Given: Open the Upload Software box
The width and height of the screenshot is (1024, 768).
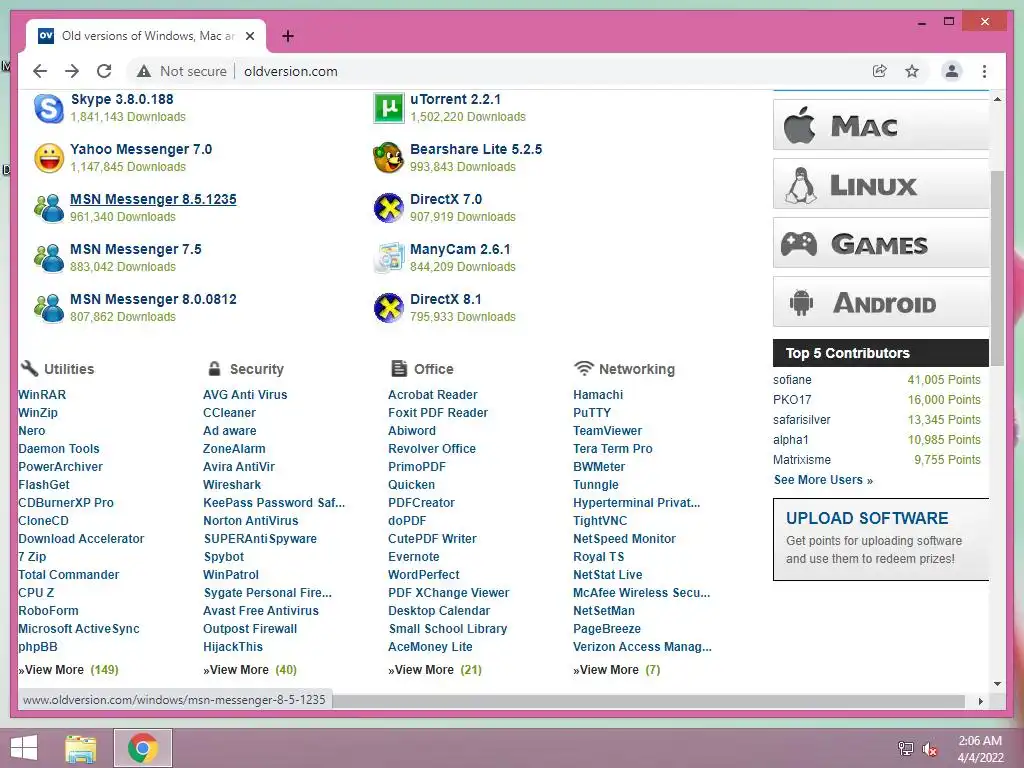Looking at the screenshot, I should (881, 539).
